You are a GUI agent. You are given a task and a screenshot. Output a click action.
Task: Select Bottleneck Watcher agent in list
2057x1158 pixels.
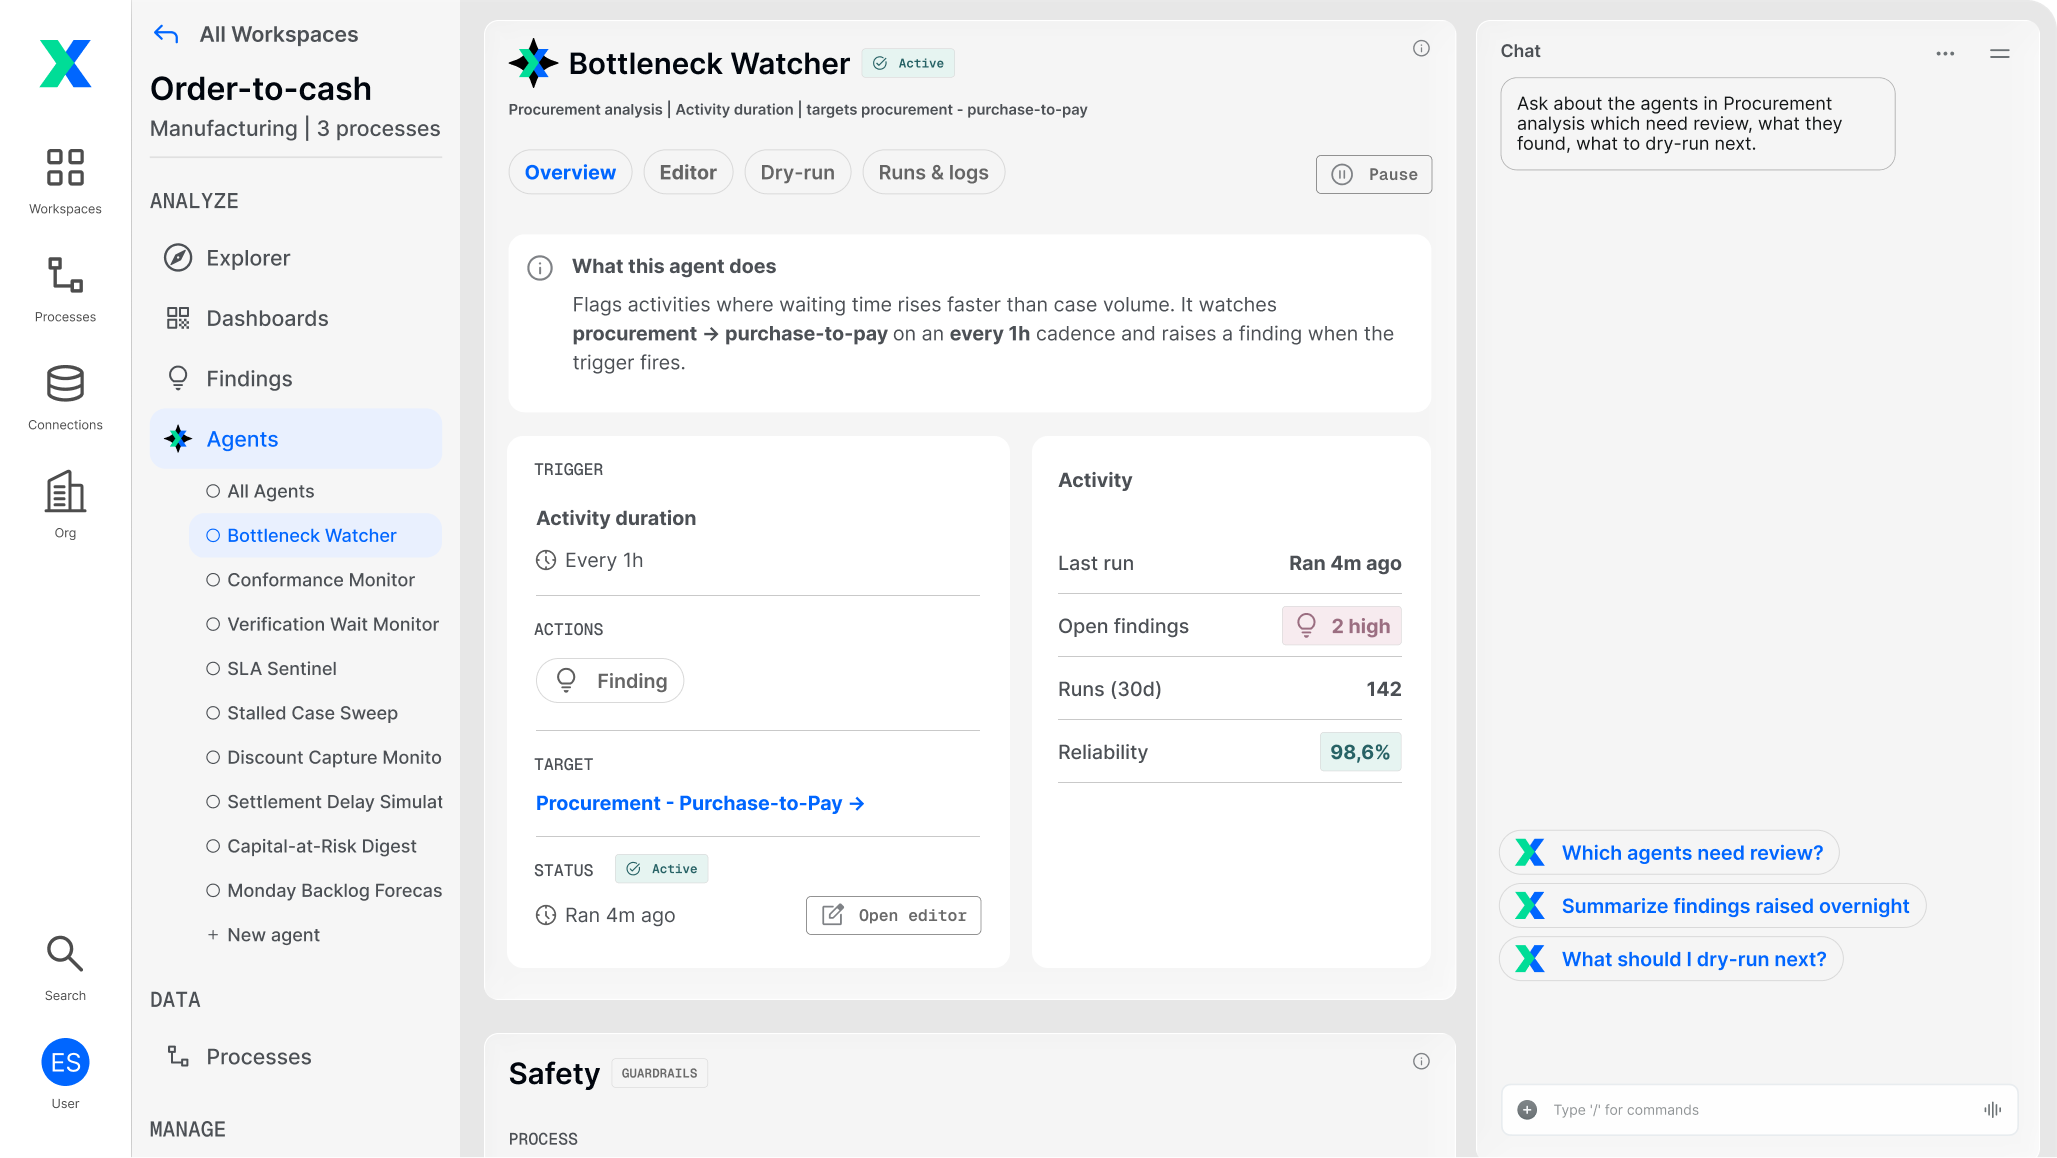(316, 535)
